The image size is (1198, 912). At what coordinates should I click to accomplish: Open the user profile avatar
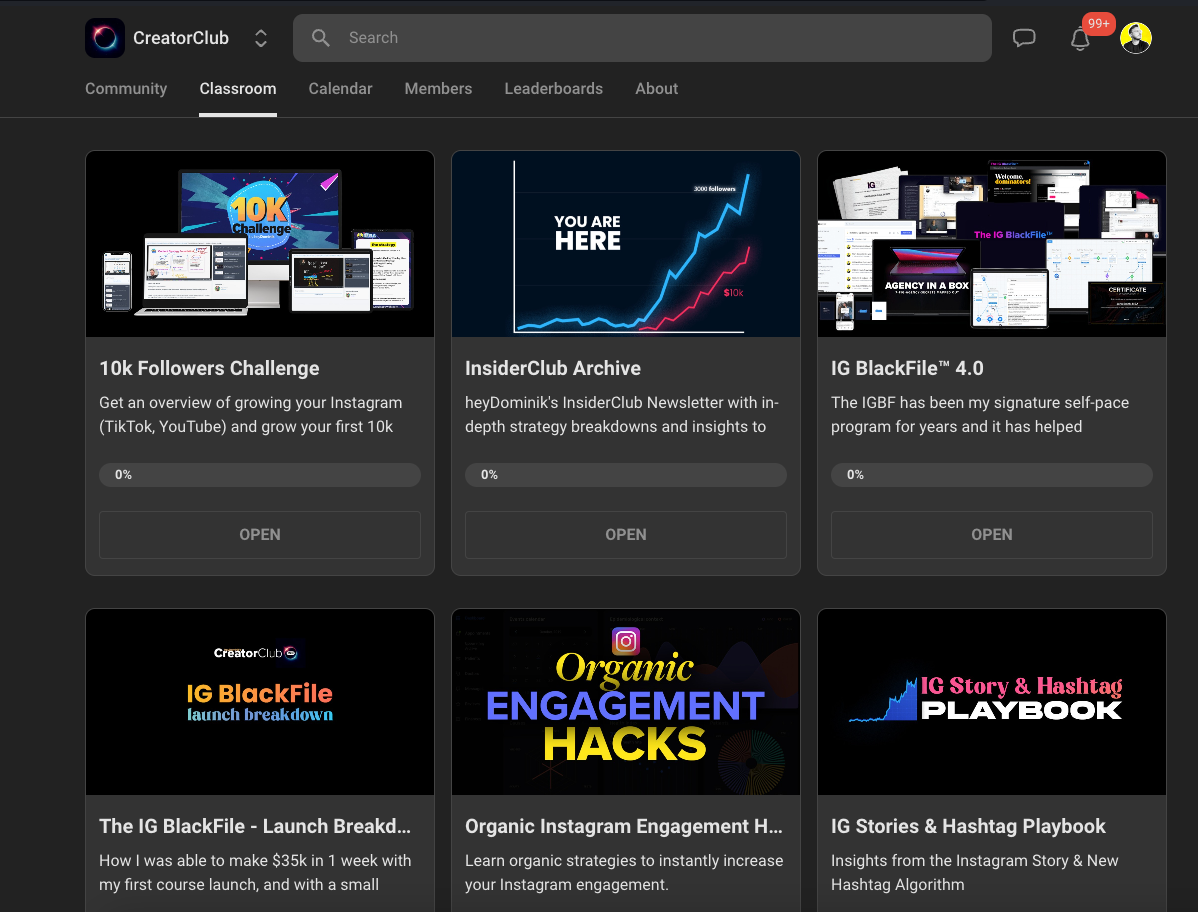1135,38
